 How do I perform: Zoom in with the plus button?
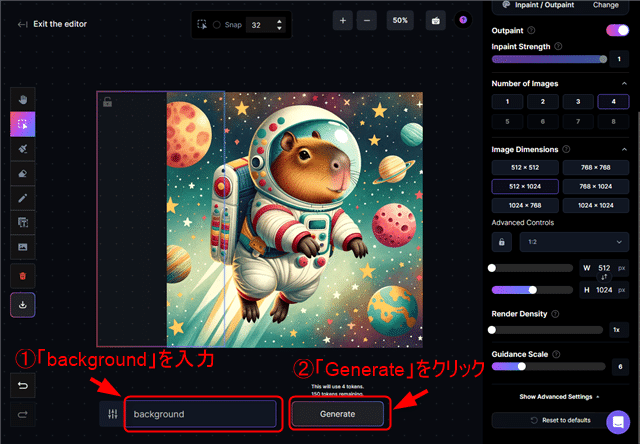[343, 20]
